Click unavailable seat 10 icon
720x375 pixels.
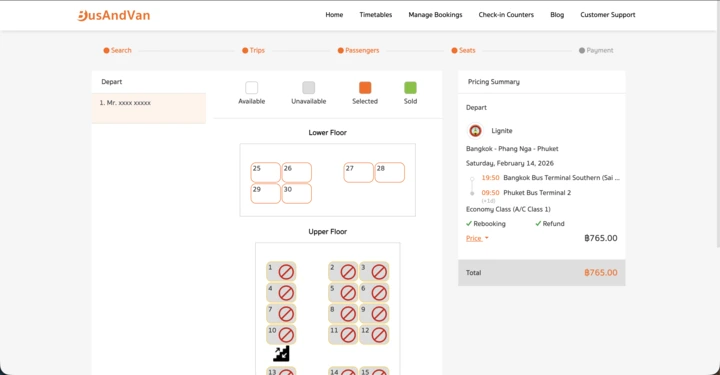point(286,335)
